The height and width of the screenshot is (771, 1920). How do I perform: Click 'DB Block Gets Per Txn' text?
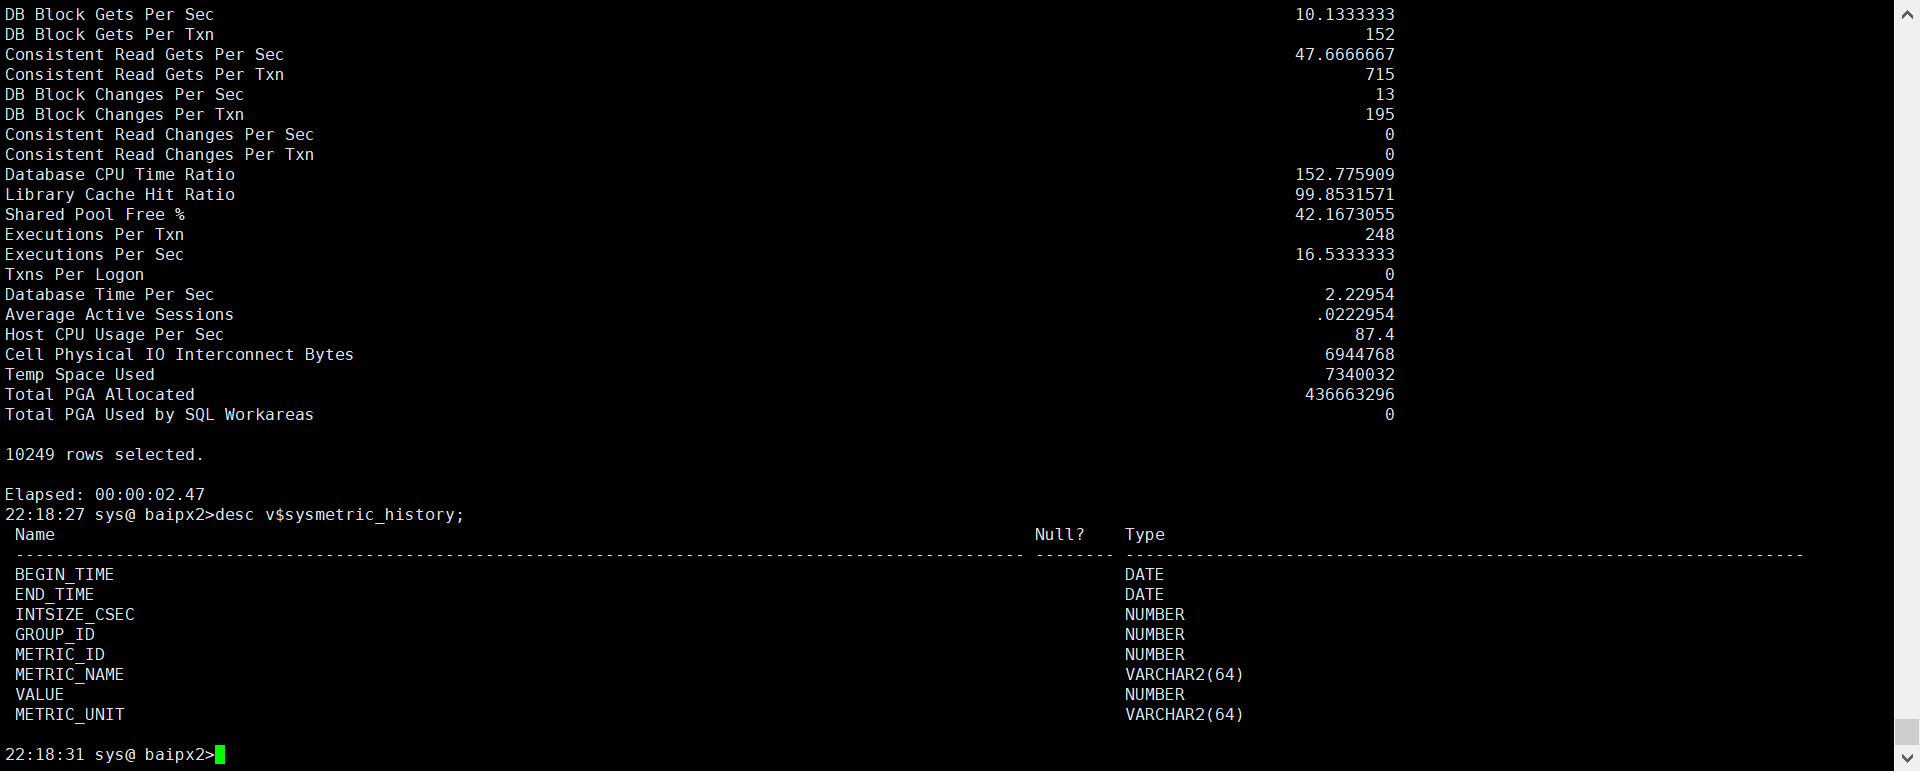(x=110, y=35)
